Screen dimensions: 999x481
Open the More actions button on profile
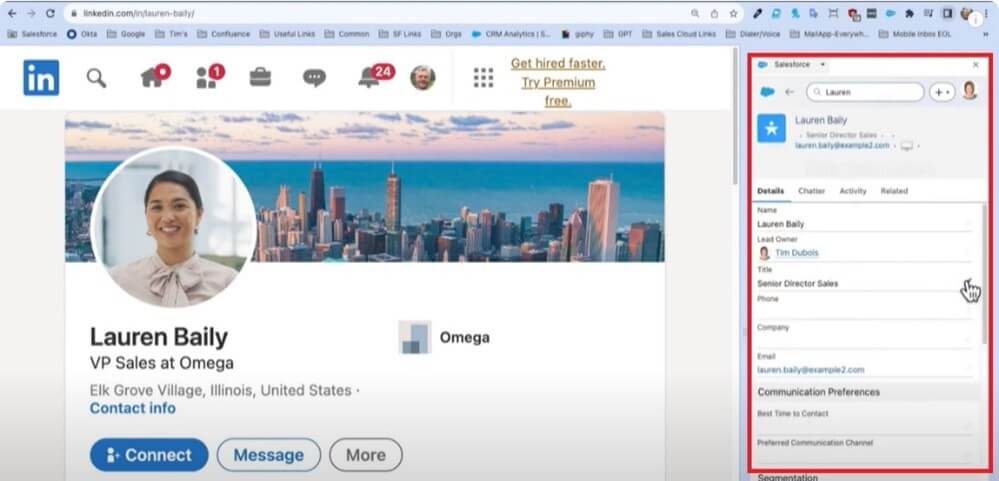click(x=366, y=455)
